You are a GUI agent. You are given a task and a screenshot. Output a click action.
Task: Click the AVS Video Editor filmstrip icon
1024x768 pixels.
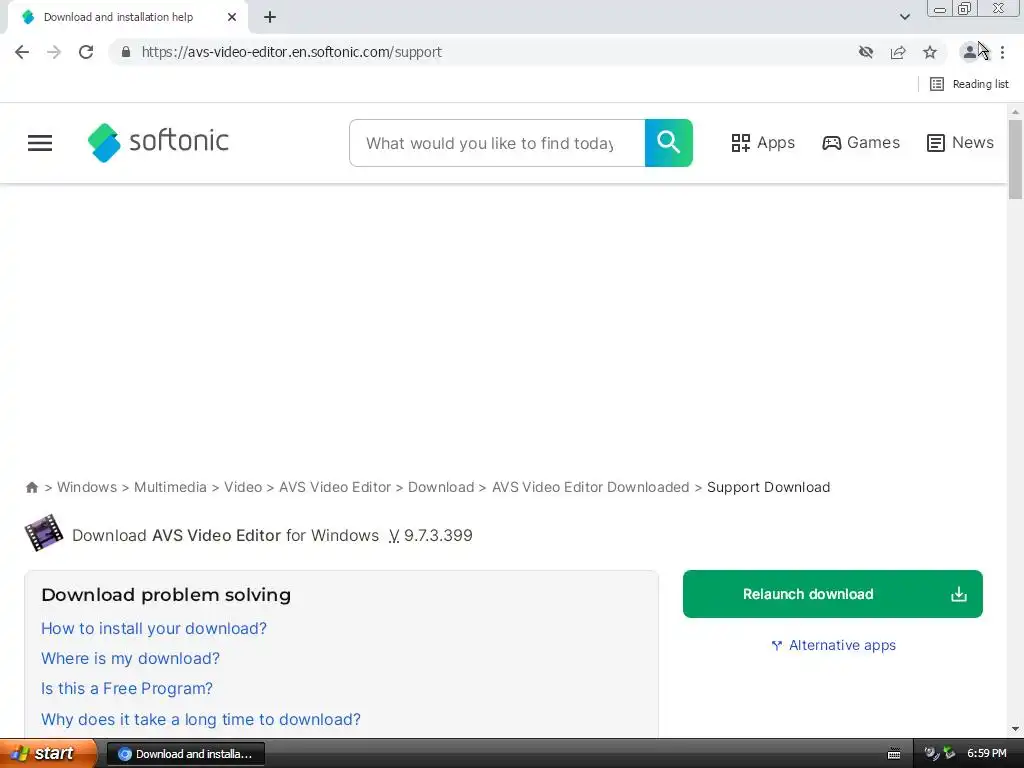[44, 533]
